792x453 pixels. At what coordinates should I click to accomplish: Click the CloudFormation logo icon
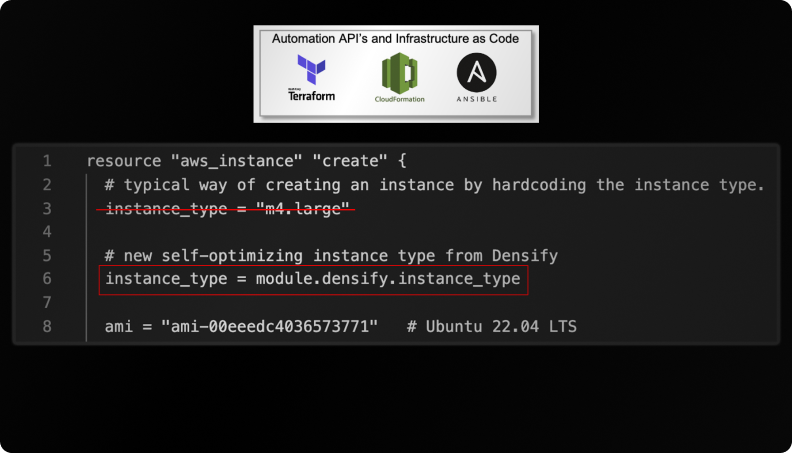[x=399, y=73]
